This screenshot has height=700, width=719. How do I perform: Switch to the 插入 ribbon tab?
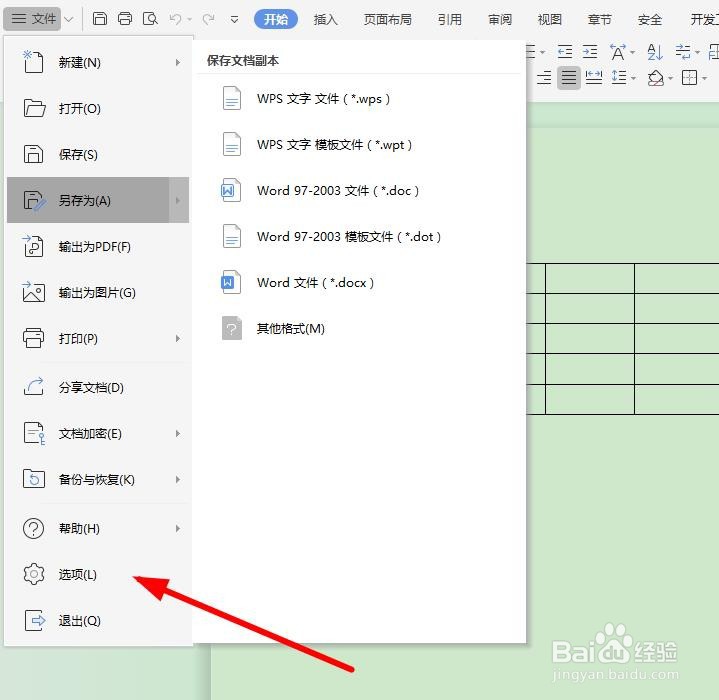(x=325, y=19)
